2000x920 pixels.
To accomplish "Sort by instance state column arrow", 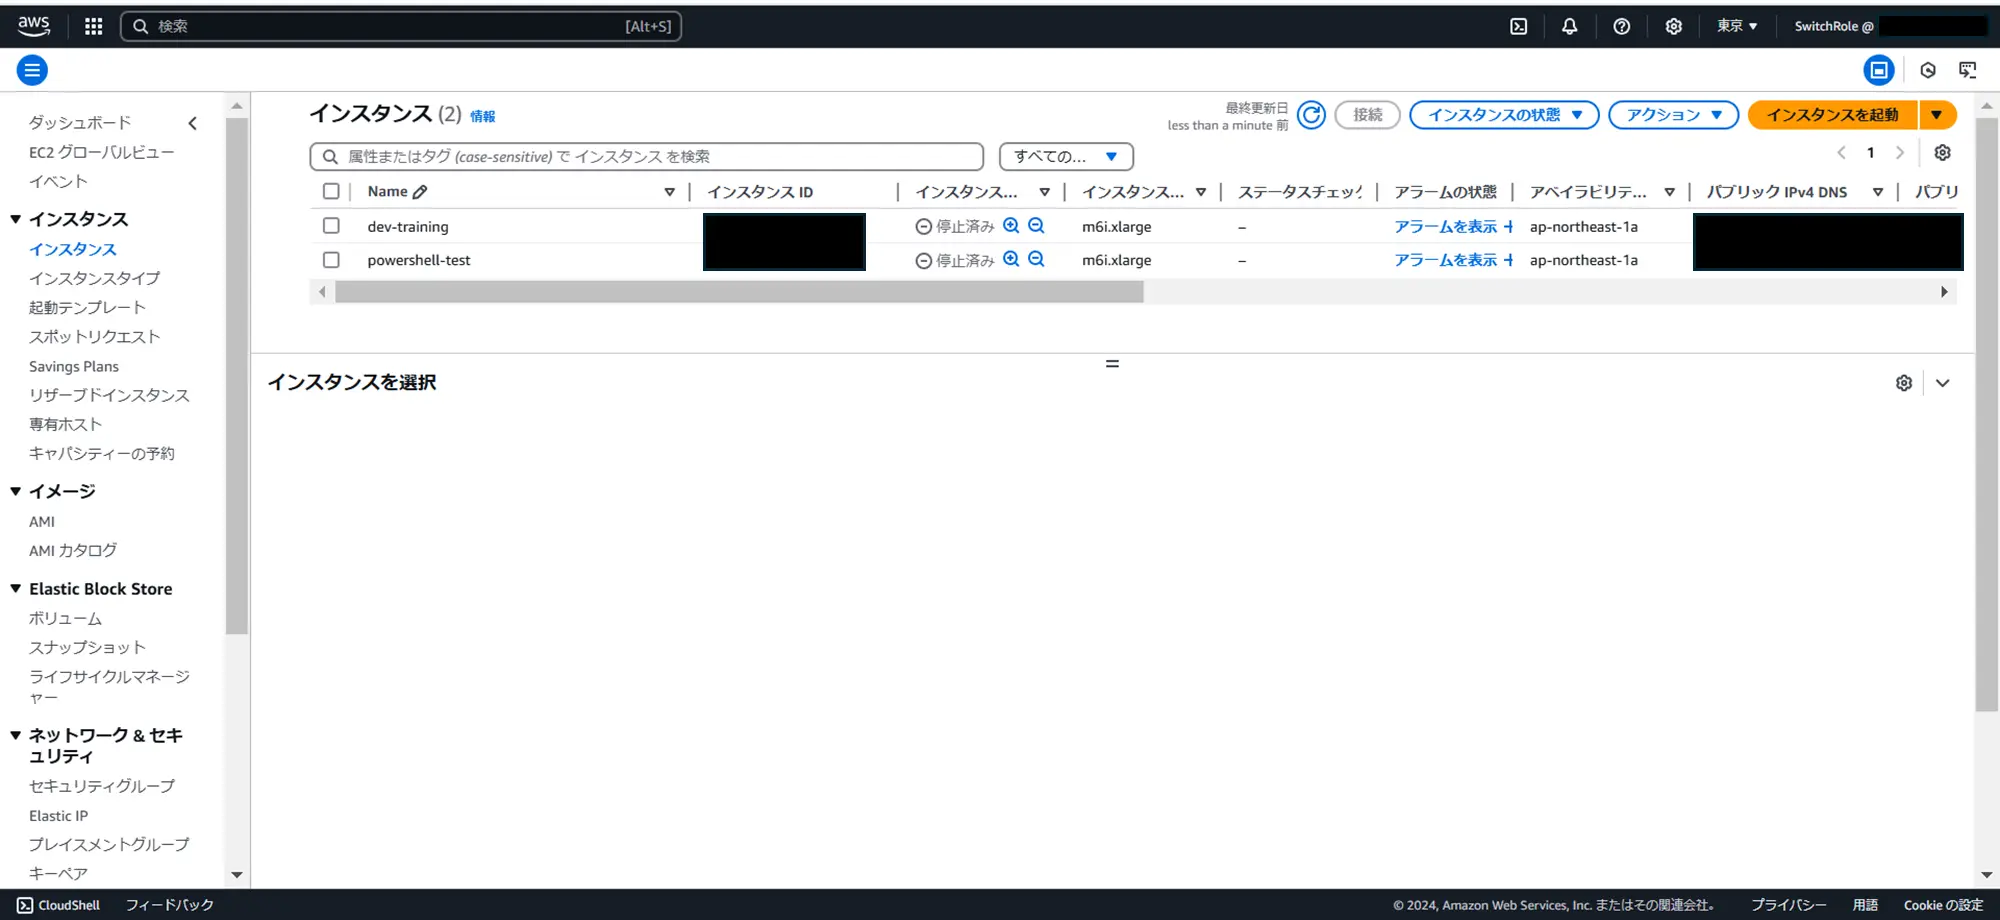I will click(x=1044, y=192).
